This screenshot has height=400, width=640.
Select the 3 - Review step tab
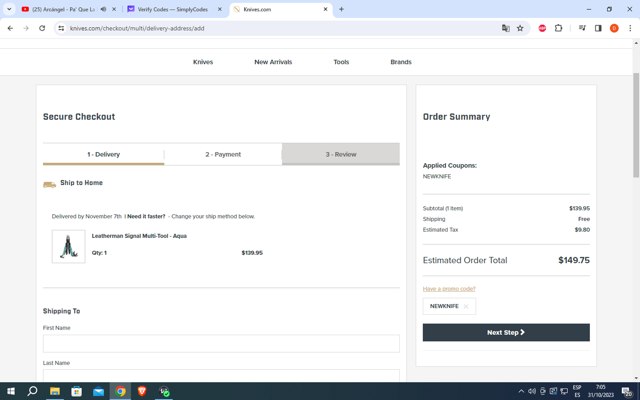pos(341,154)
